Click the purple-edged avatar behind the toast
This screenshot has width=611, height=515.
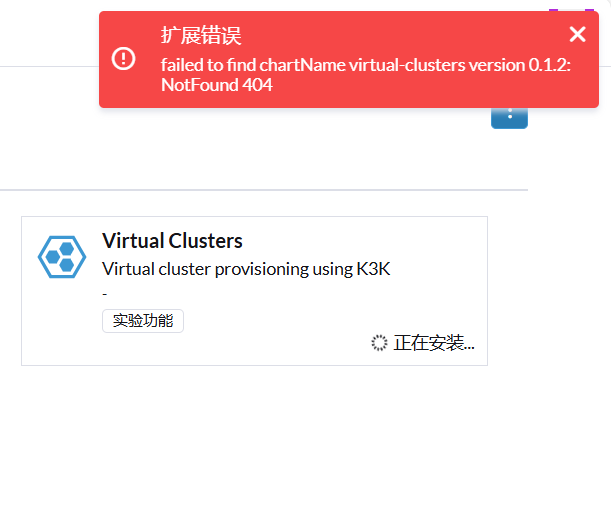point(571,10)
